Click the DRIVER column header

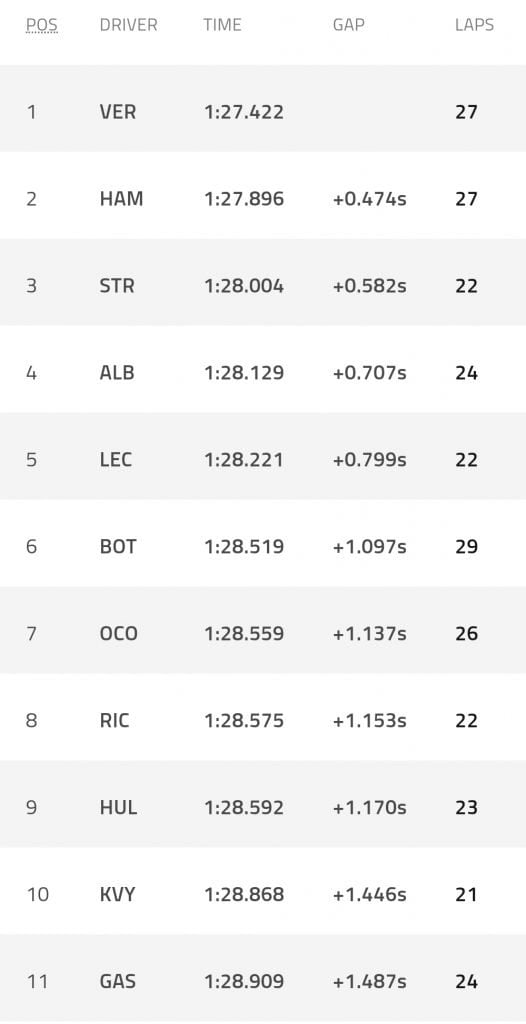point(129,25)
